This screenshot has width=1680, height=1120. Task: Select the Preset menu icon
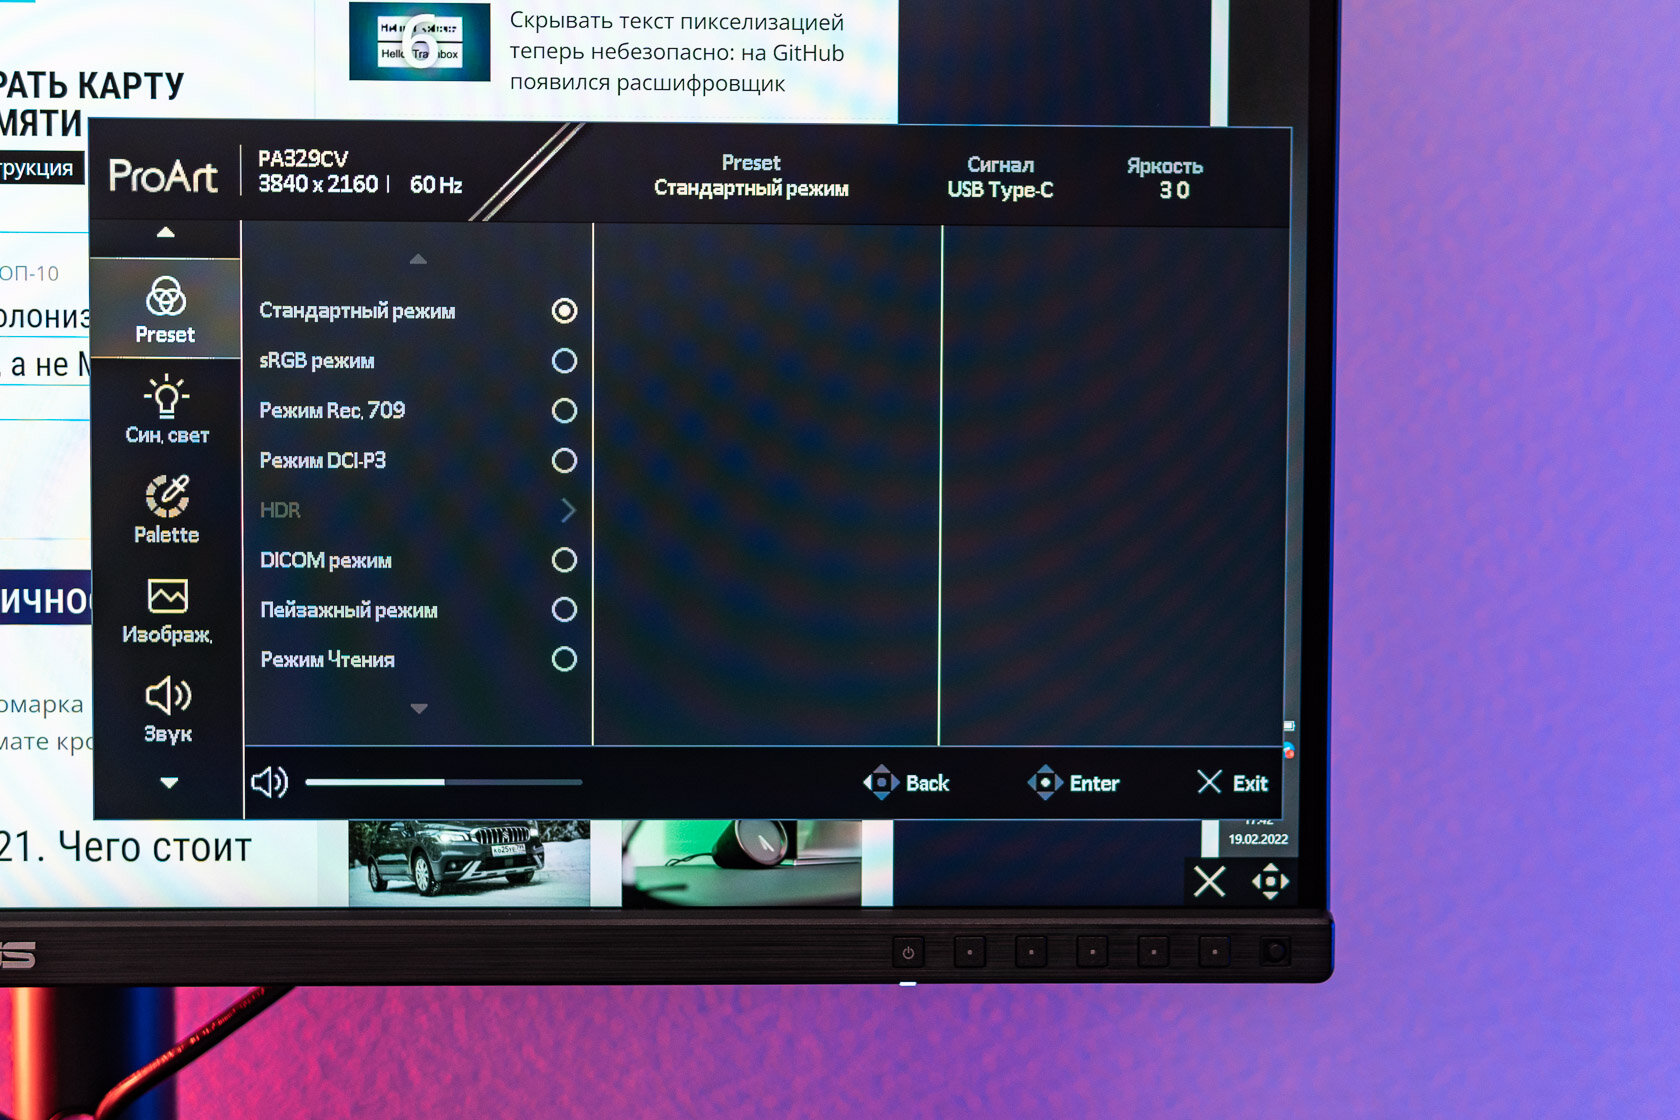pos(166,297)
